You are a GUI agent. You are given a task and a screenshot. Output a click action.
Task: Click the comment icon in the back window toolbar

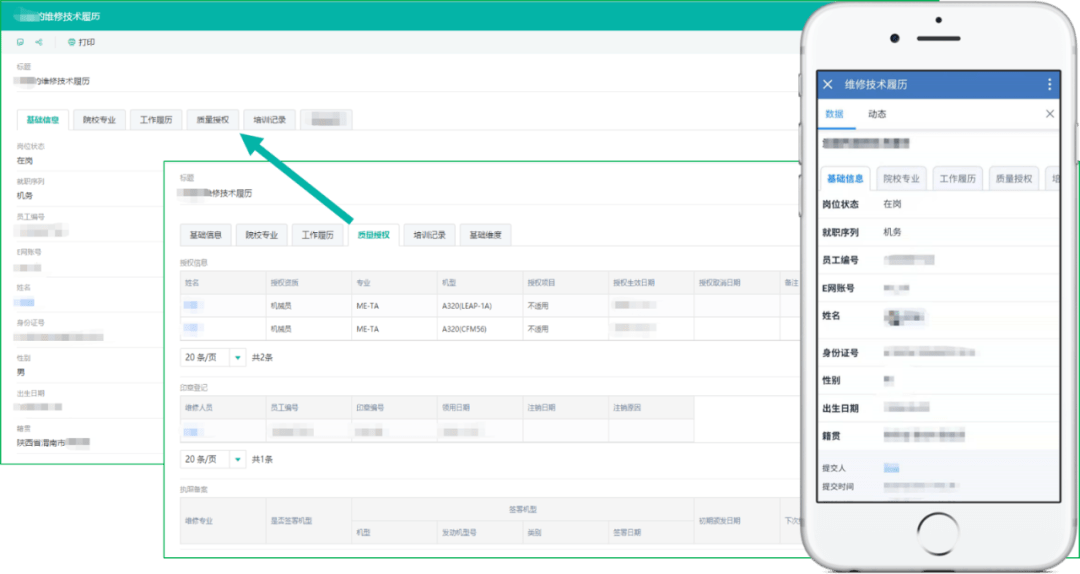20,42
